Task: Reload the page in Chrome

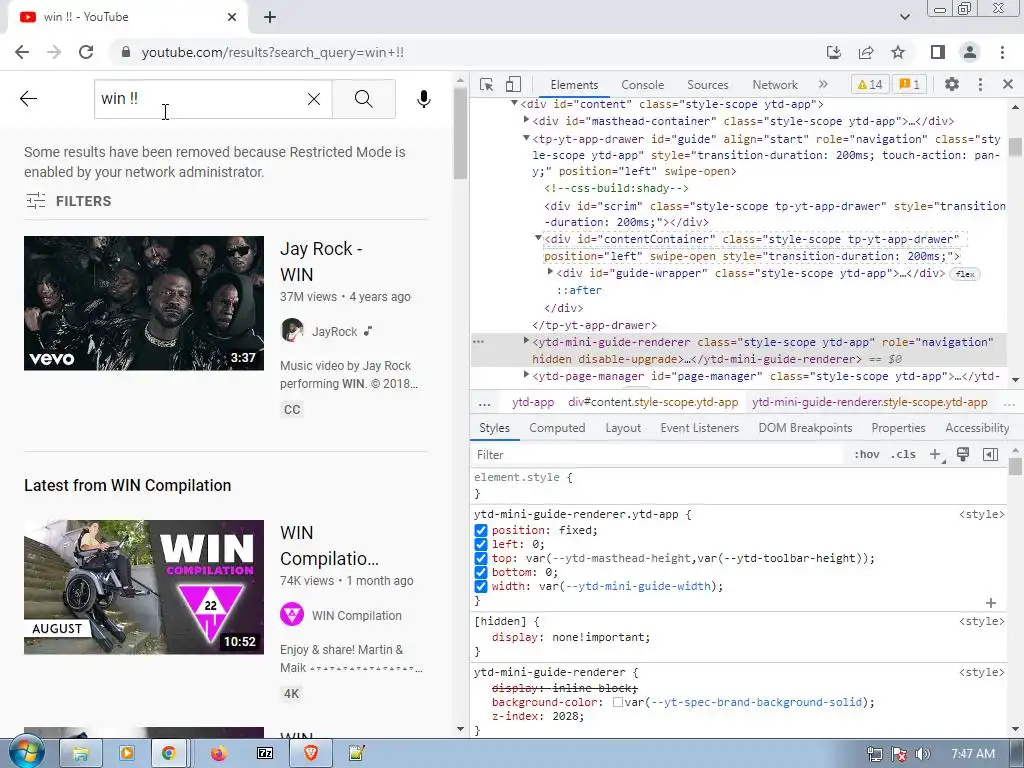Action: (86, 52)
